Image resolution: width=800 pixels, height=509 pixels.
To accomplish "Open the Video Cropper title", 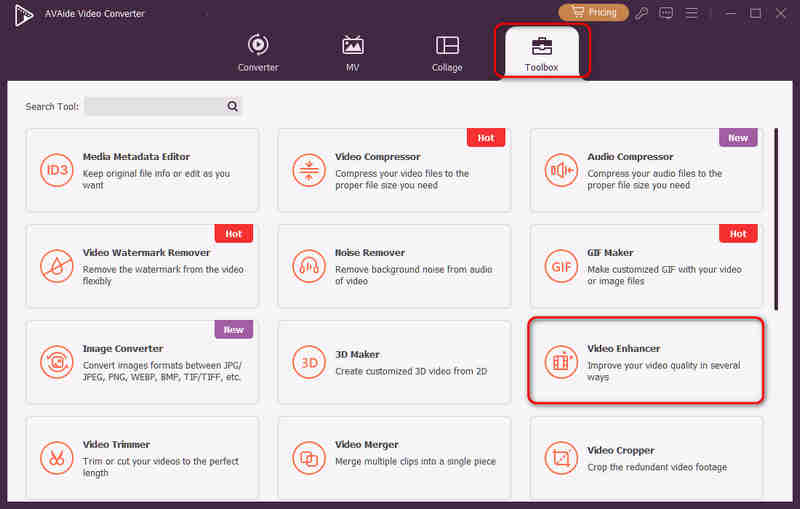I will click(x=621, y=450).
